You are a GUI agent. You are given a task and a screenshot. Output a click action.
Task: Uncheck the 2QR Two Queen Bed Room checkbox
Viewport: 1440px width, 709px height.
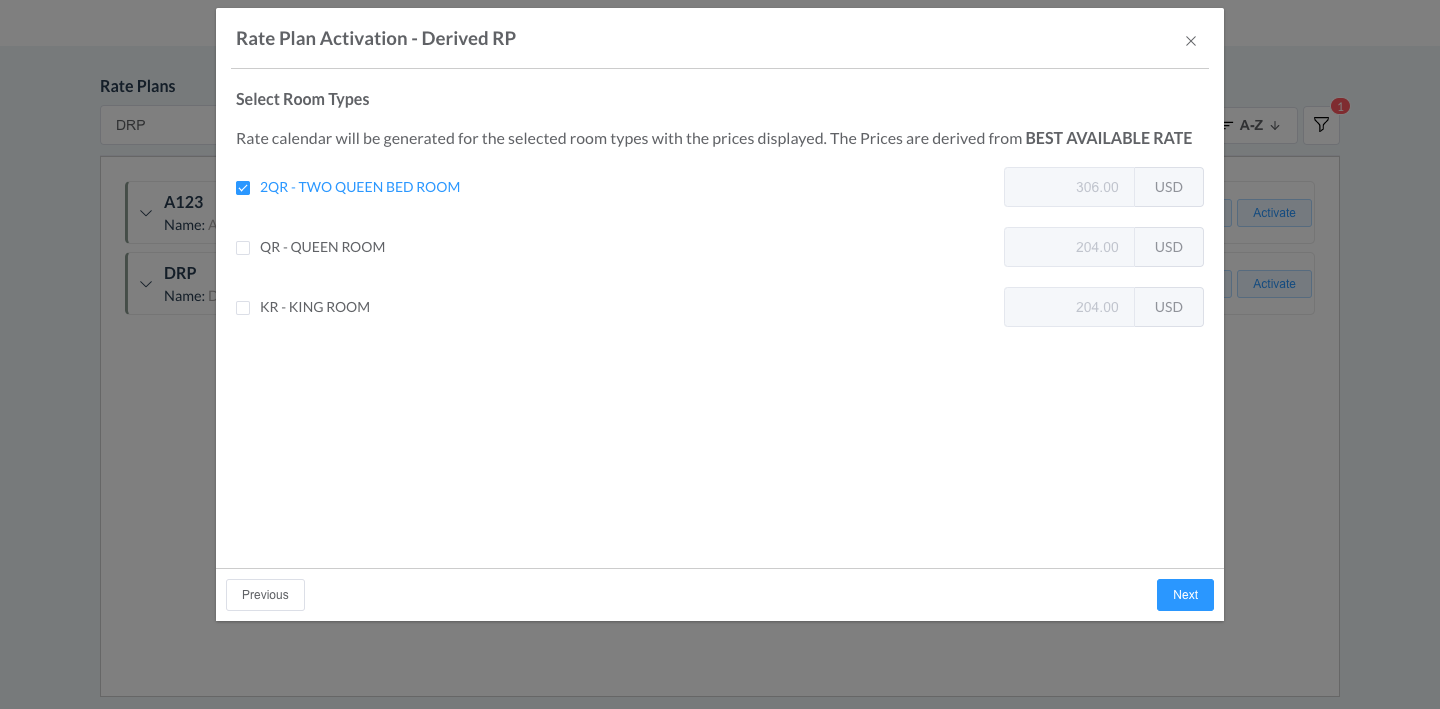(243, 188)
